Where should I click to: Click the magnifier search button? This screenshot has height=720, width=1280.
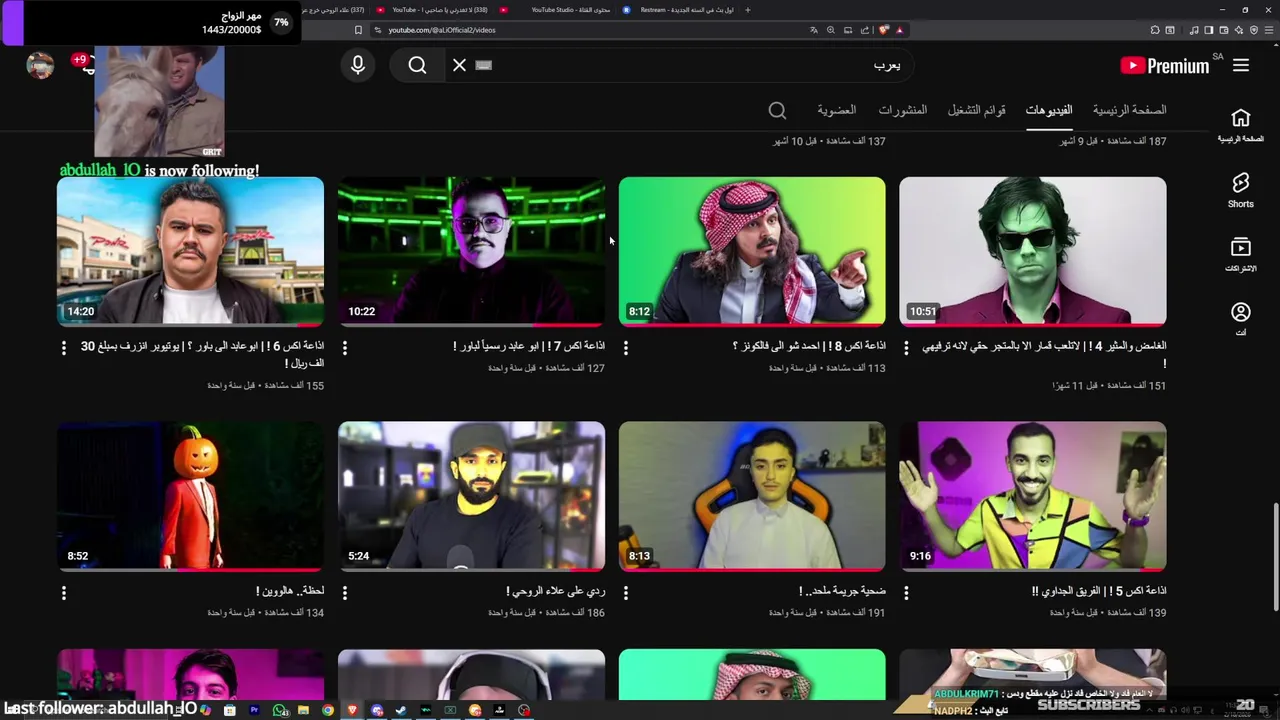pos(417,65)
